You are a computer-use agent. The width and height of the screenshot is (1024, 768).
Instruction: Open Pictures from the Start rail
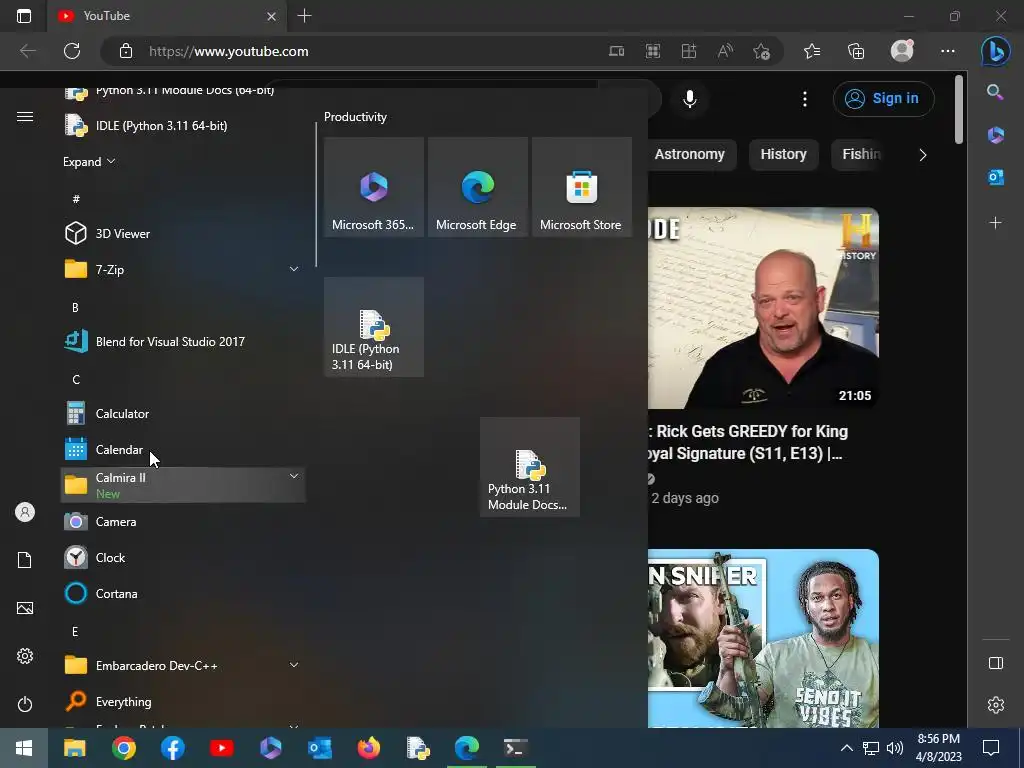pos(25,608)
